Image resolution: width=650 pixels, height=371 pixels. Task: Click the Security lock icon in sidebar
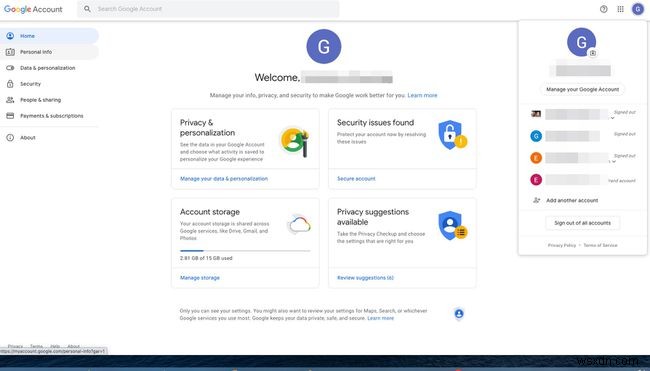(x=10, y=84)
